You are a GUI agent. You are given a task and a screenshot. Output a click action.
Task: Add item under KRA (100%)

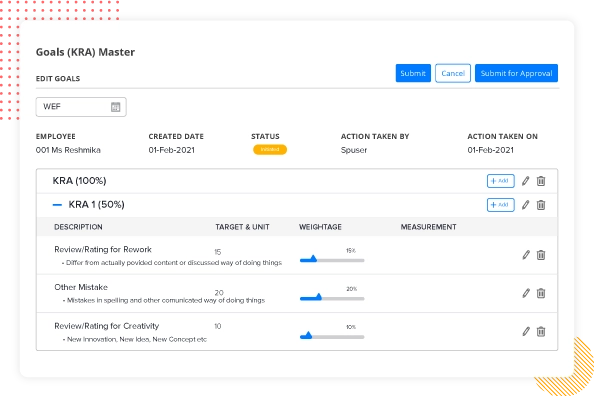coord(500,181)
